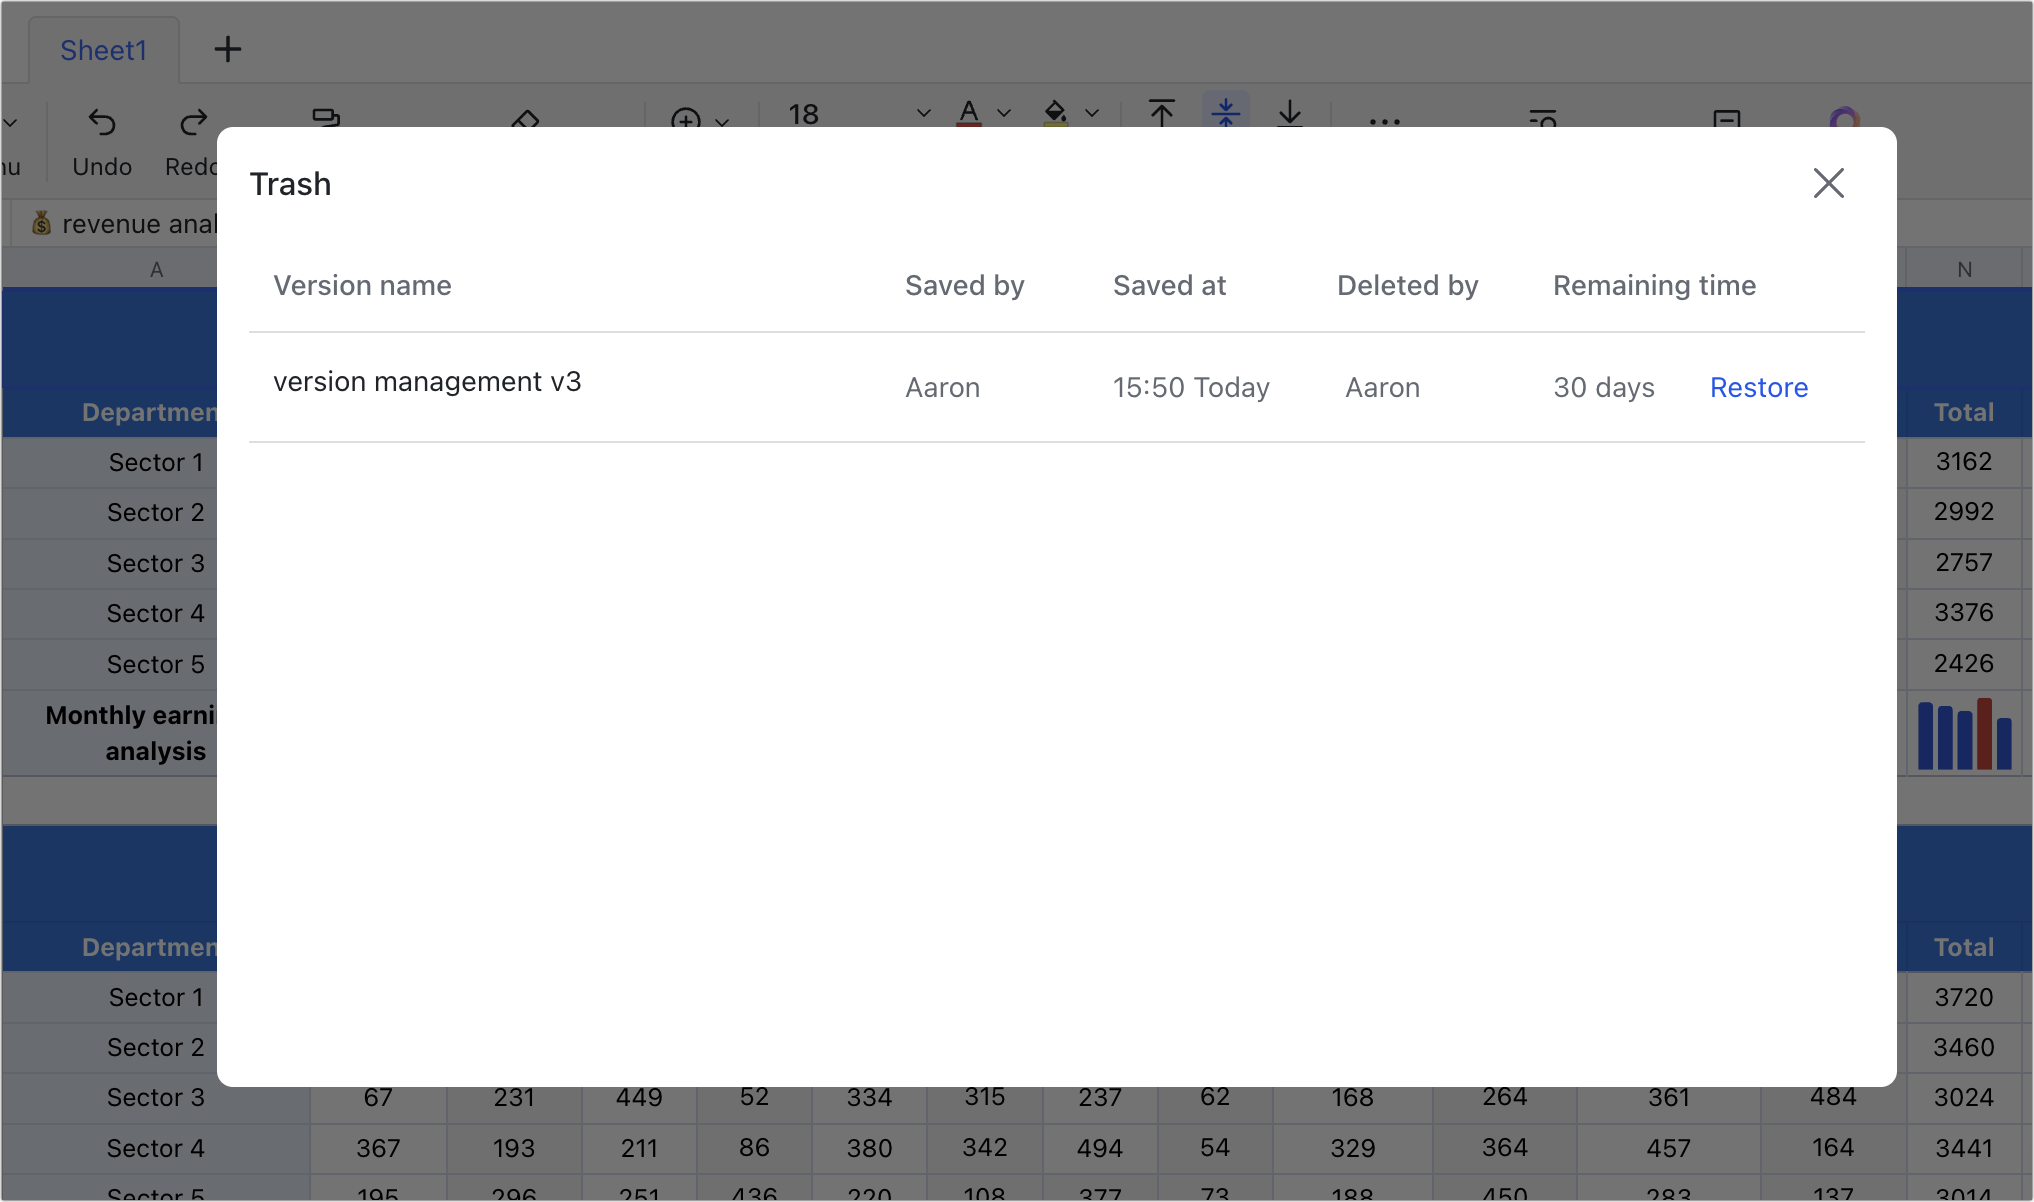Expand the fill color dropdown arrow
Screen dimensions: 2034x1202
click(x=1092, y=113)
